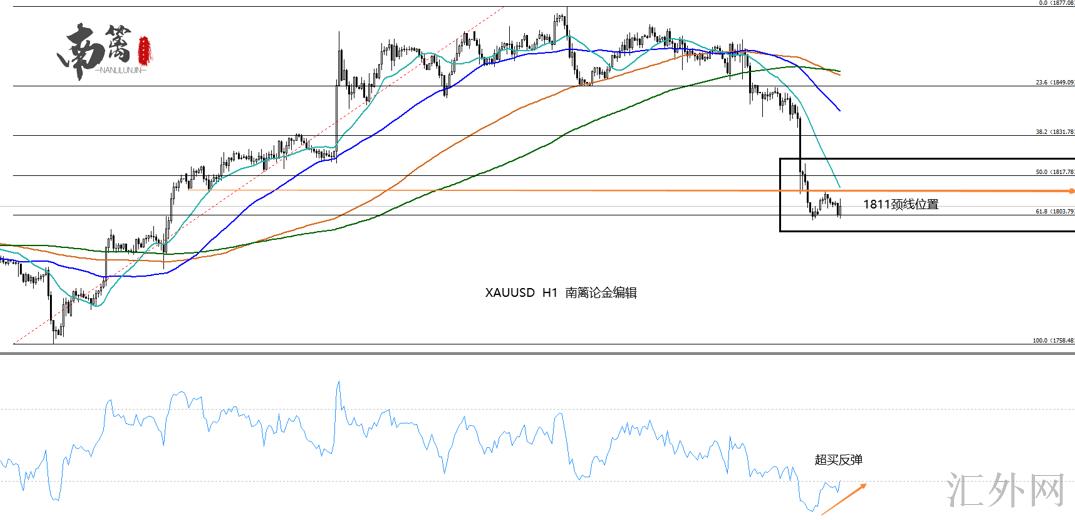Screen dimensions: 1075x520
Task: Select the red dashed Fibonacci trend line
Action: [258, 174]
